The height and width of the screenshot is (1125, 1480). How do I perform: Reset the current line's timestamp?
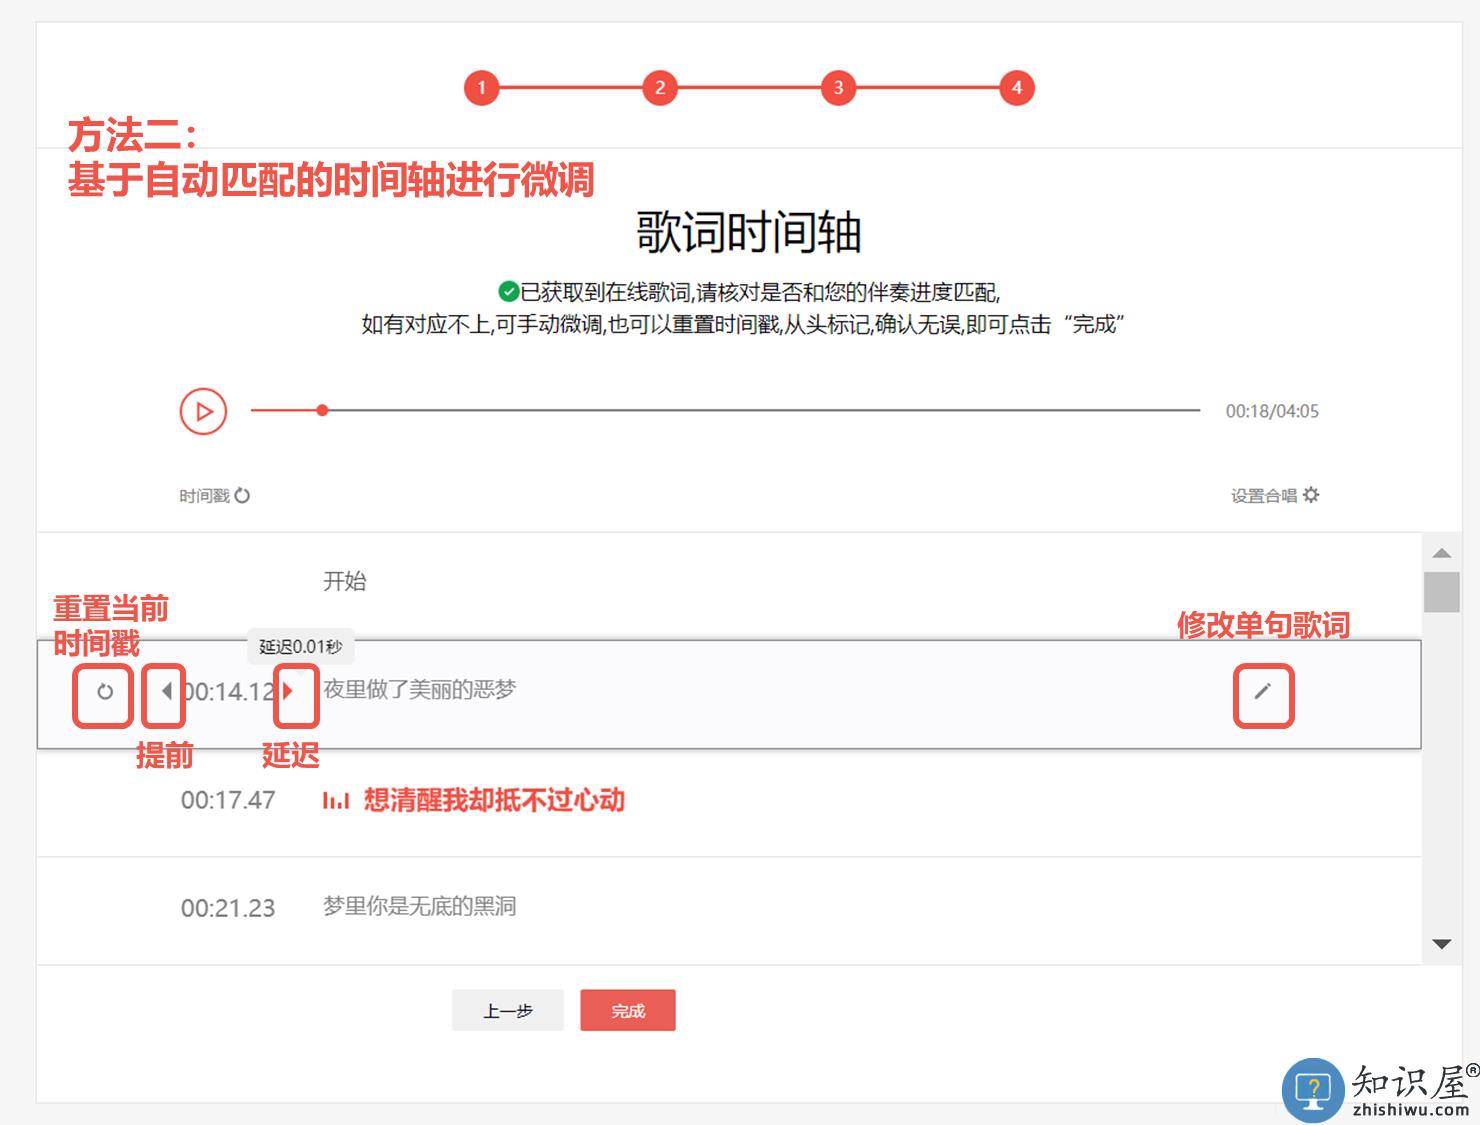coord(104,692)
